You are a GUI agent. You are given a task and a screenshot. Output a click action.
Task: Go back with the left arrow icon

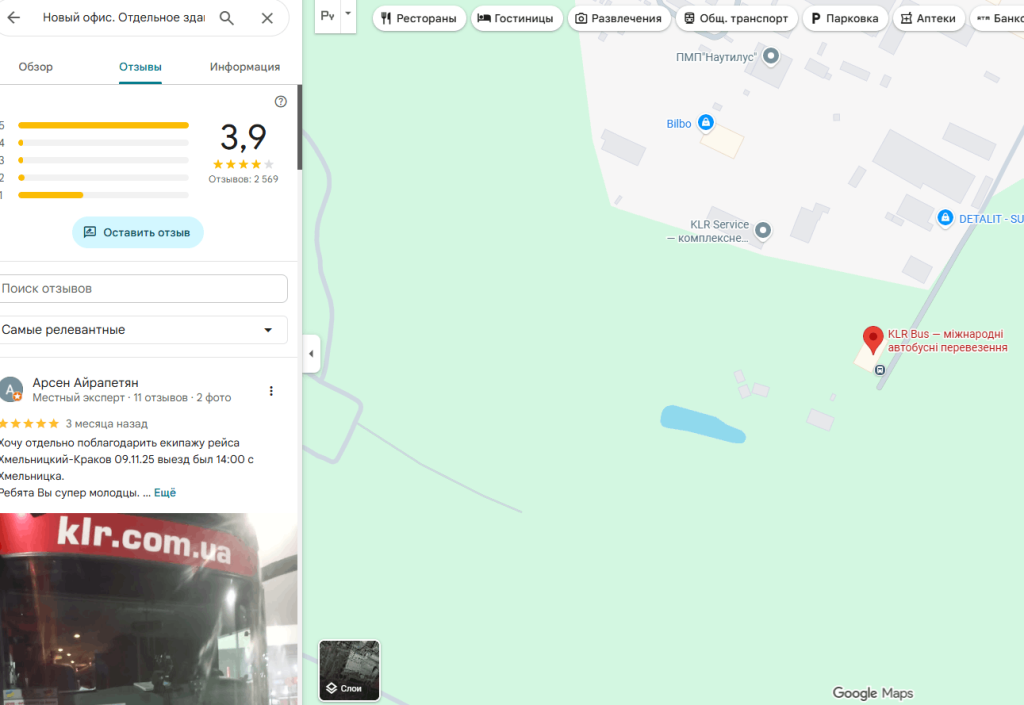(x=13, y=18)
